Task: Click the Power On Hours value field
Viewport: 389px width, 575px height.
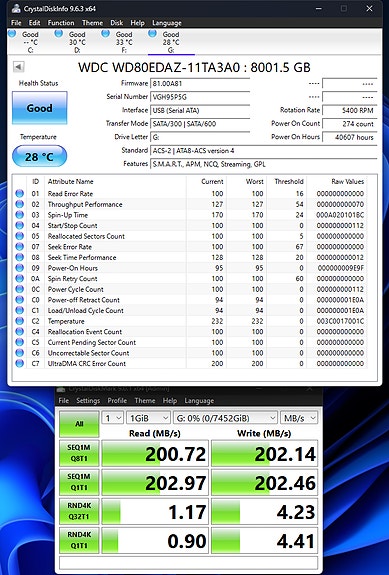Action: click(x=349, y=137)
